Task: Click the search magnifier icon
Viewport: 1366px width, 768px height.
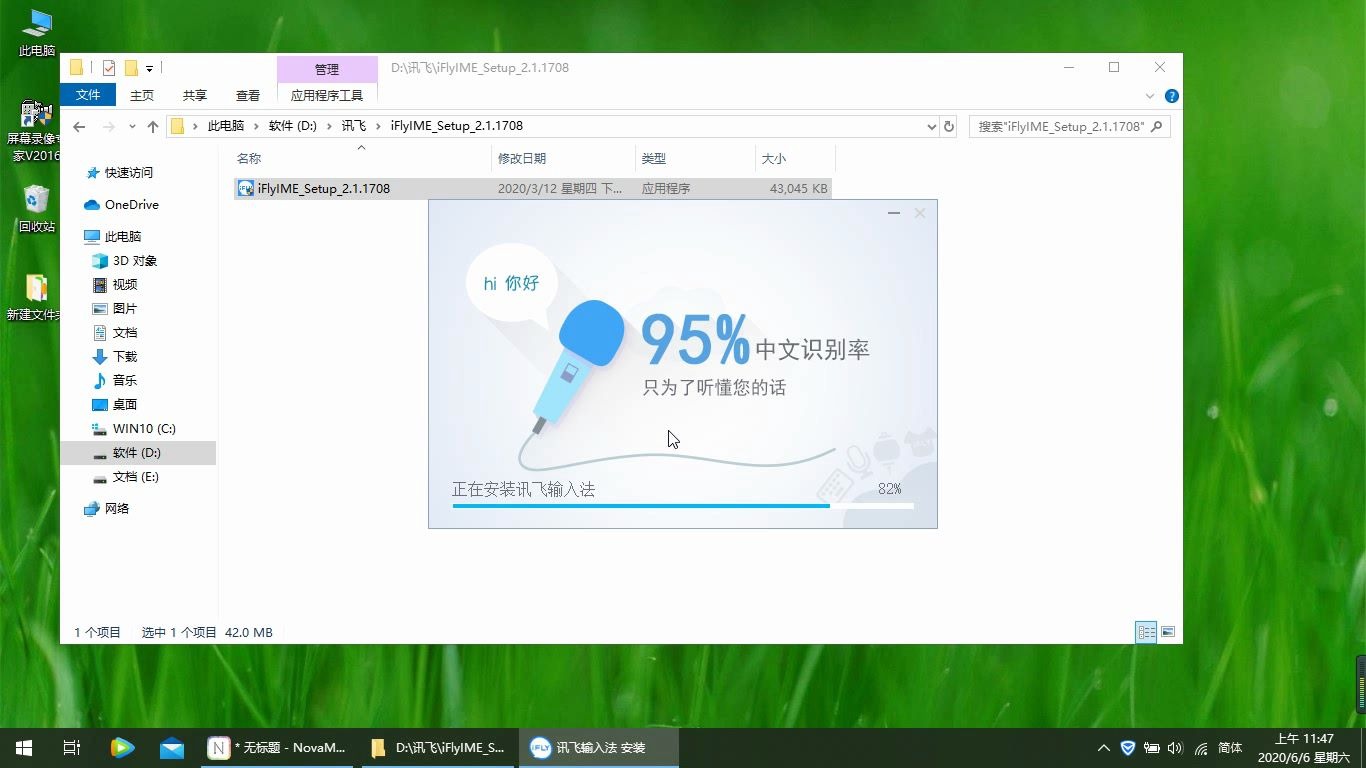Action: [1157, 127]
